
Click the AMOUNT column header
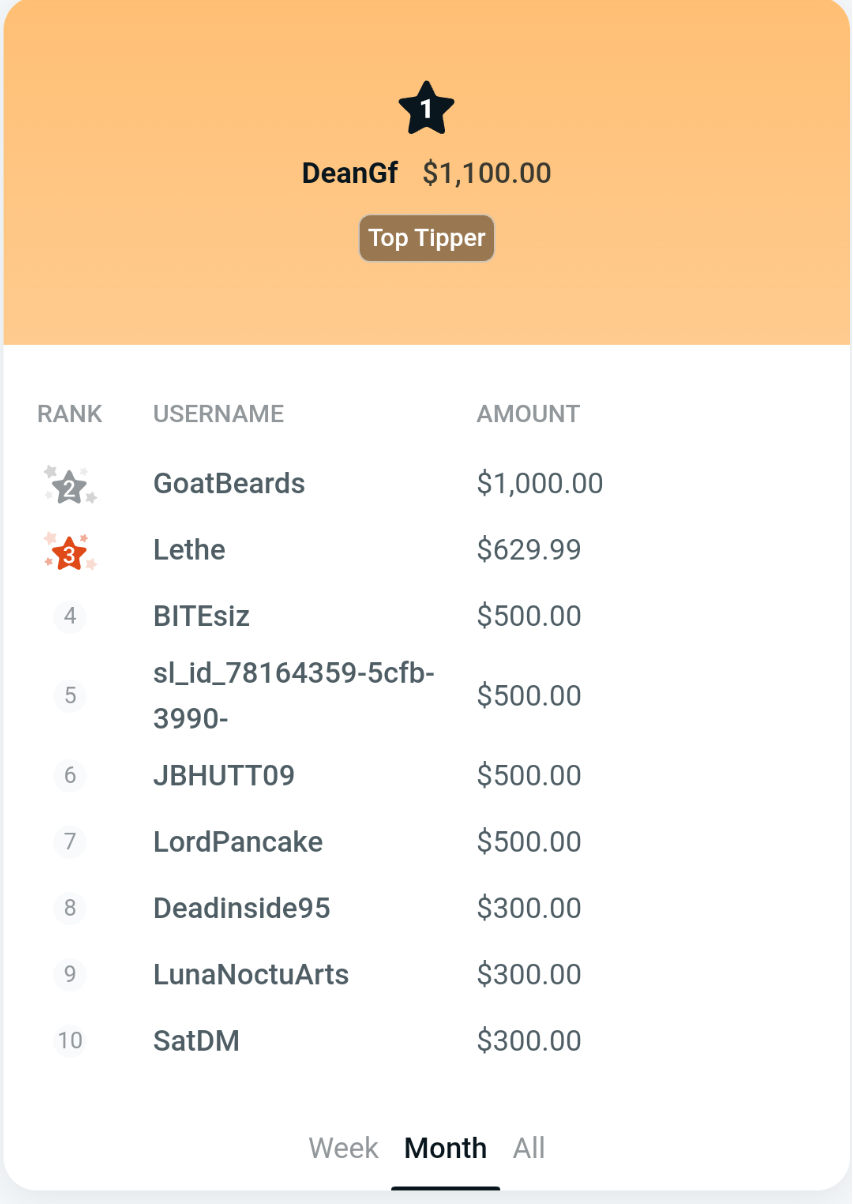click(528, 413)
